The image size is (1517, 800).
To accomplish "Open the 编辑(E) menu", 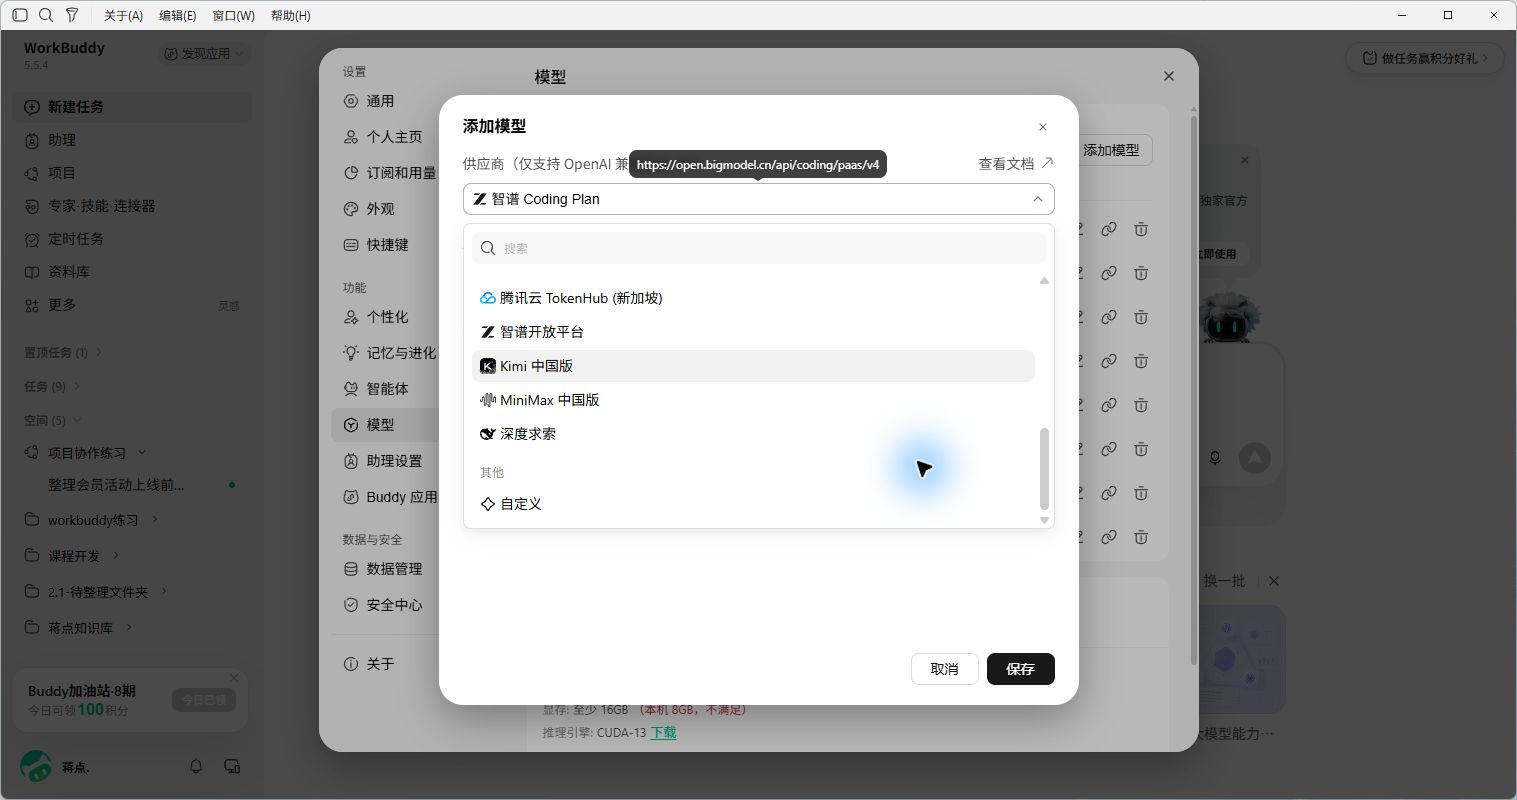I will point(178,15).
